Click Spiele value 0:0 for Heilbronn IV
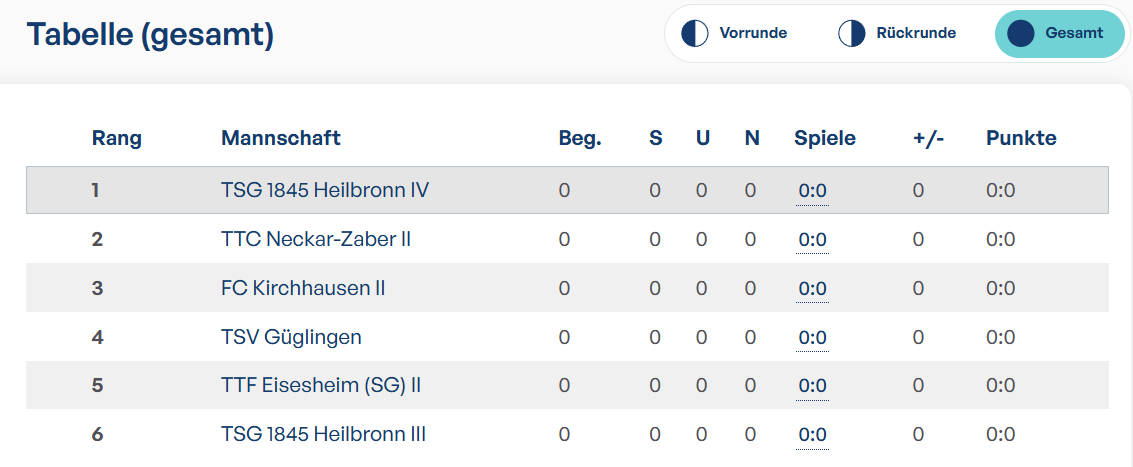 (812, 192)
